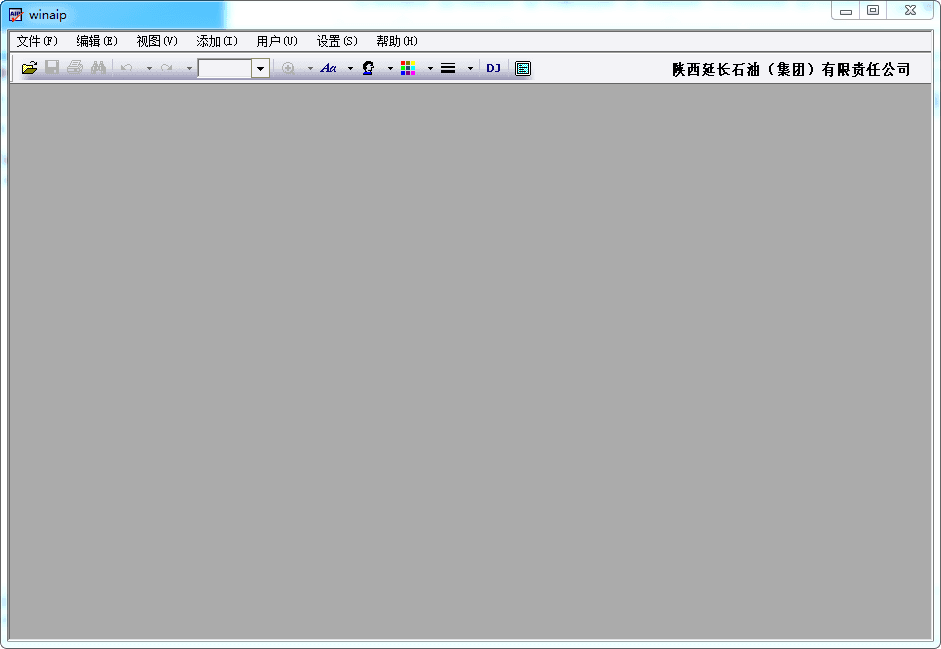
Task: Open the 设置(S) menu
Action: [x=337, y=41]
